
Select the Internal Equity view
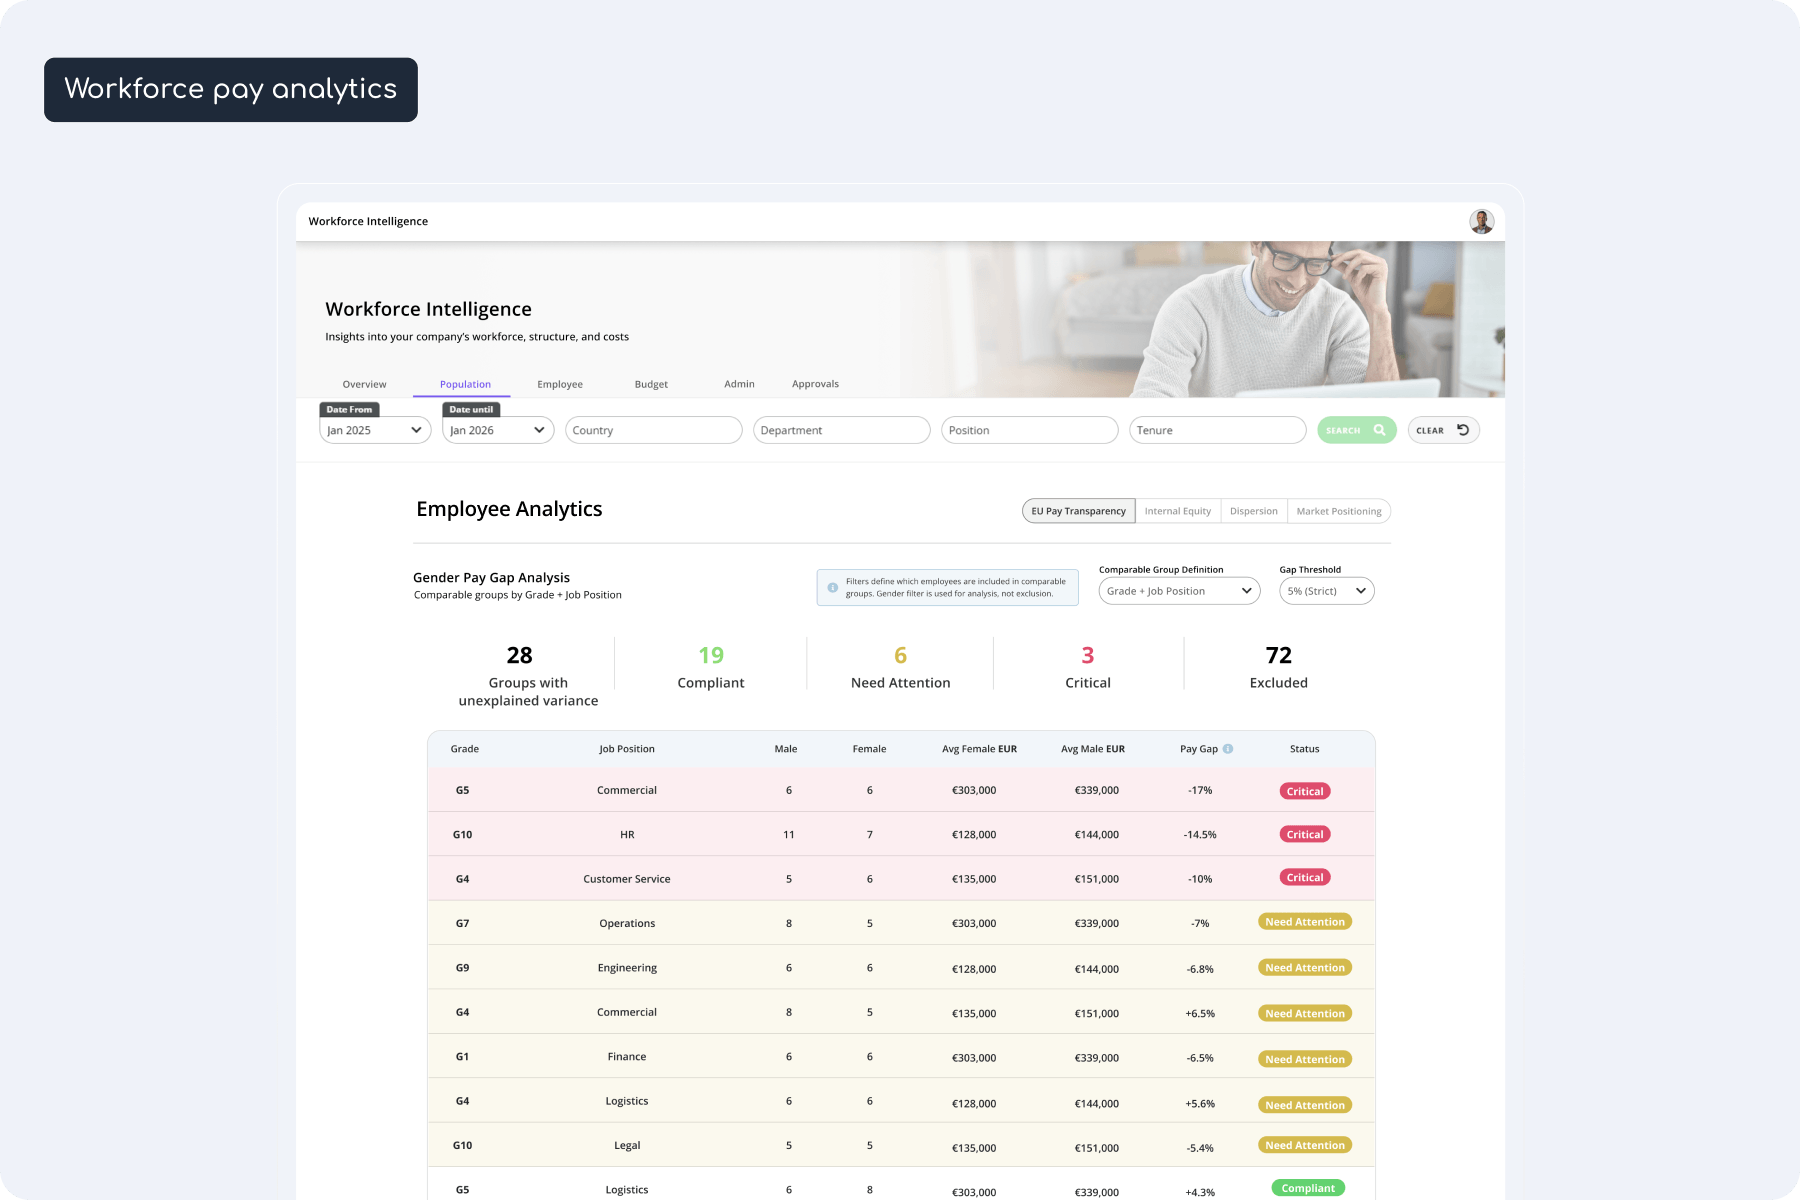click(1177, 511)
